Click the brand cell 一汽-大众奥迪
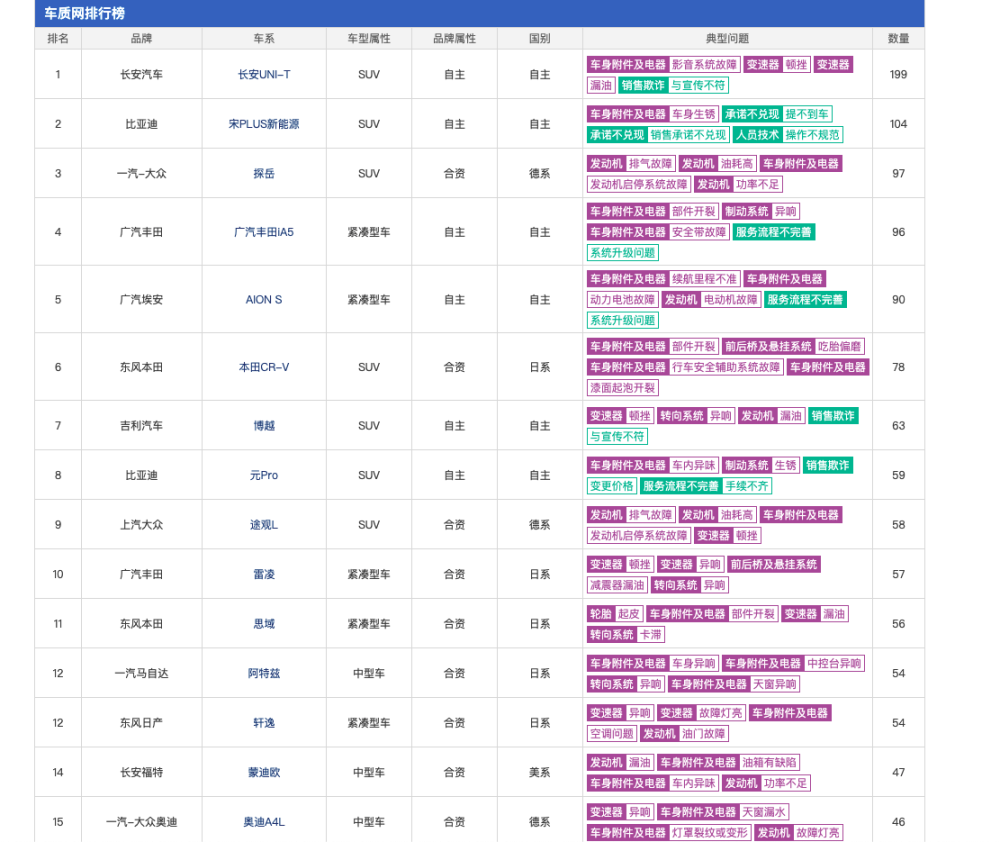Viewport: 1000px width, 842px height. 142,822
